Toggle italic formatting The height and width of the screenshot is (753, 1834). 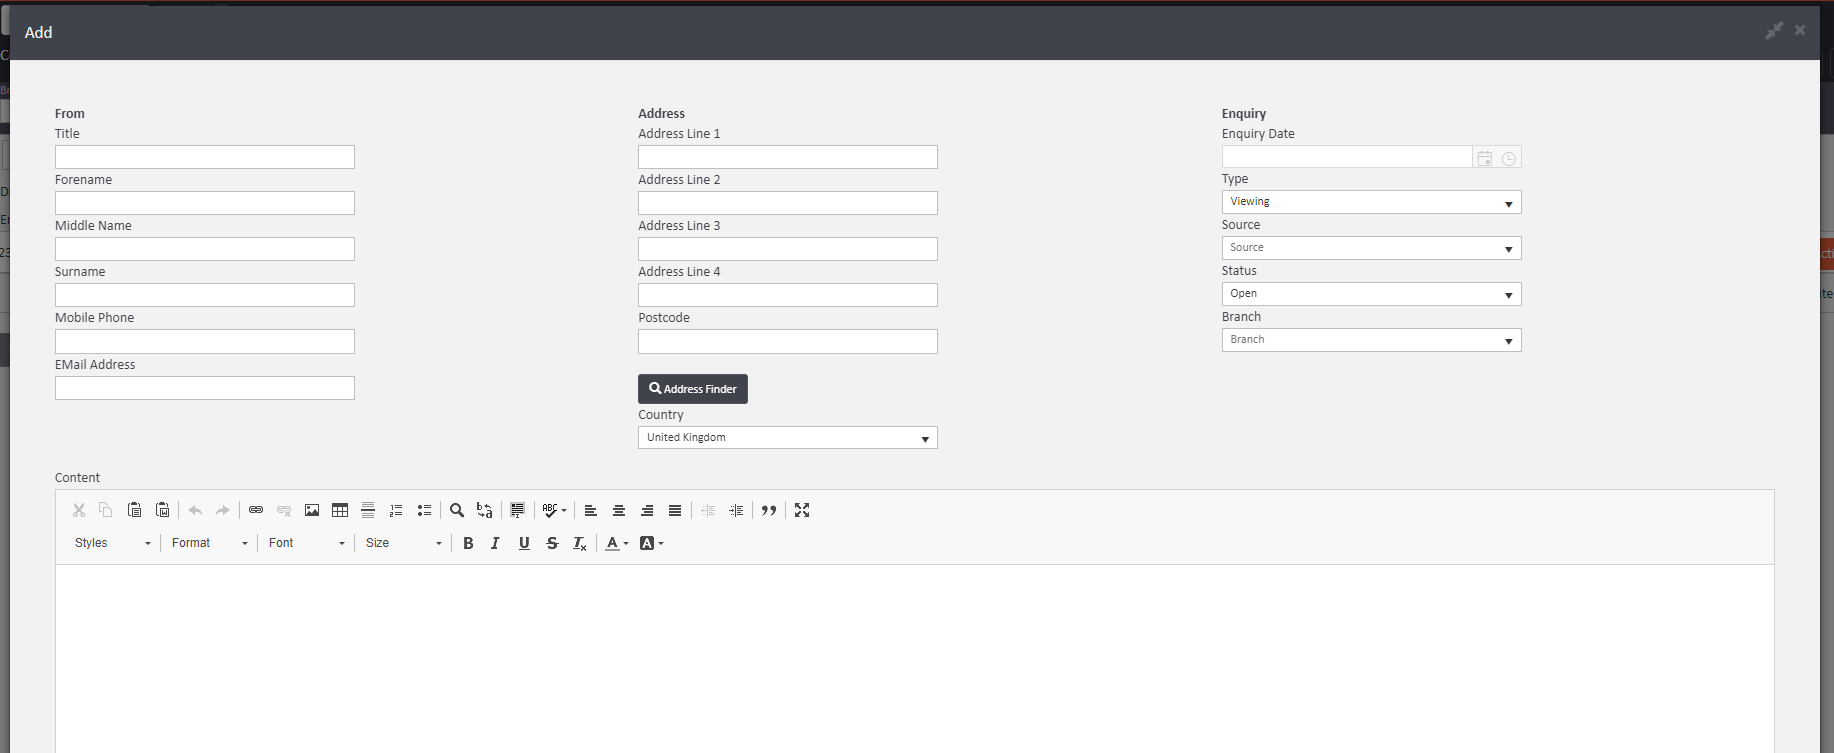[x=495, y=543]
